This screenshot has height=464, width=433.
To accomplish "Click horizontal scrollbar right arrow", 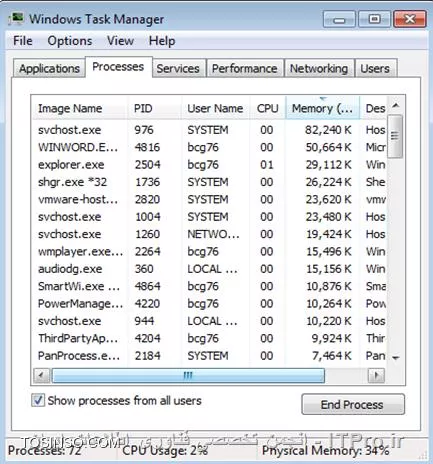I will tap(377, 376).
